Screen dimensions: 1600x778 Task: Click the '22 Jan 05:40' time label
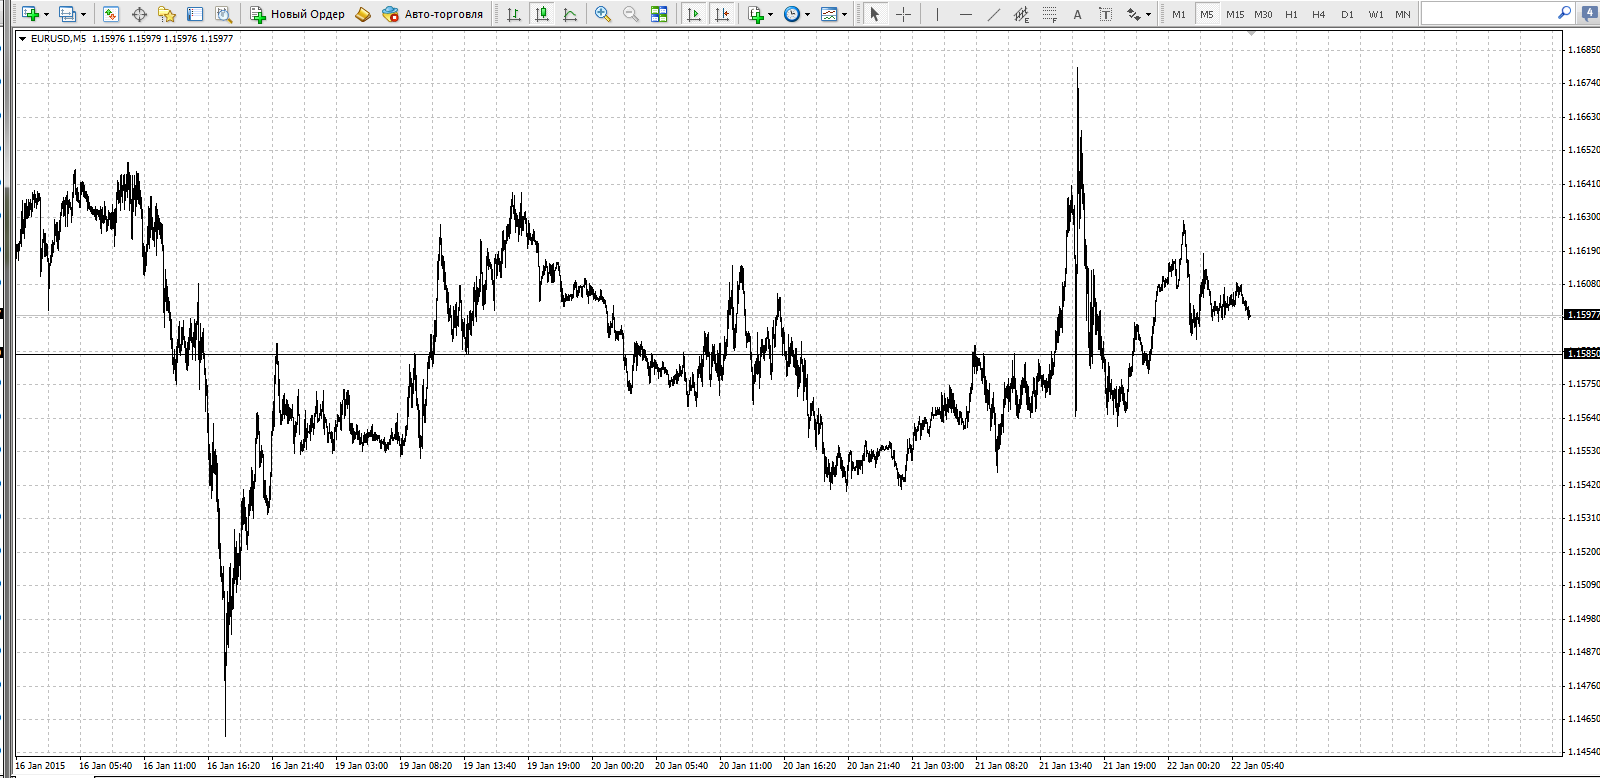point(1257,766)
